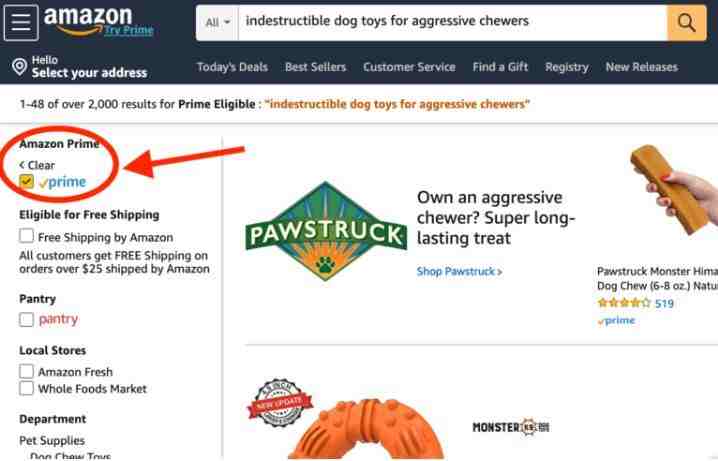This screenshot has height=461, width=718.
Task: Open Today's Deals in navigation
Action: [232, 67]
